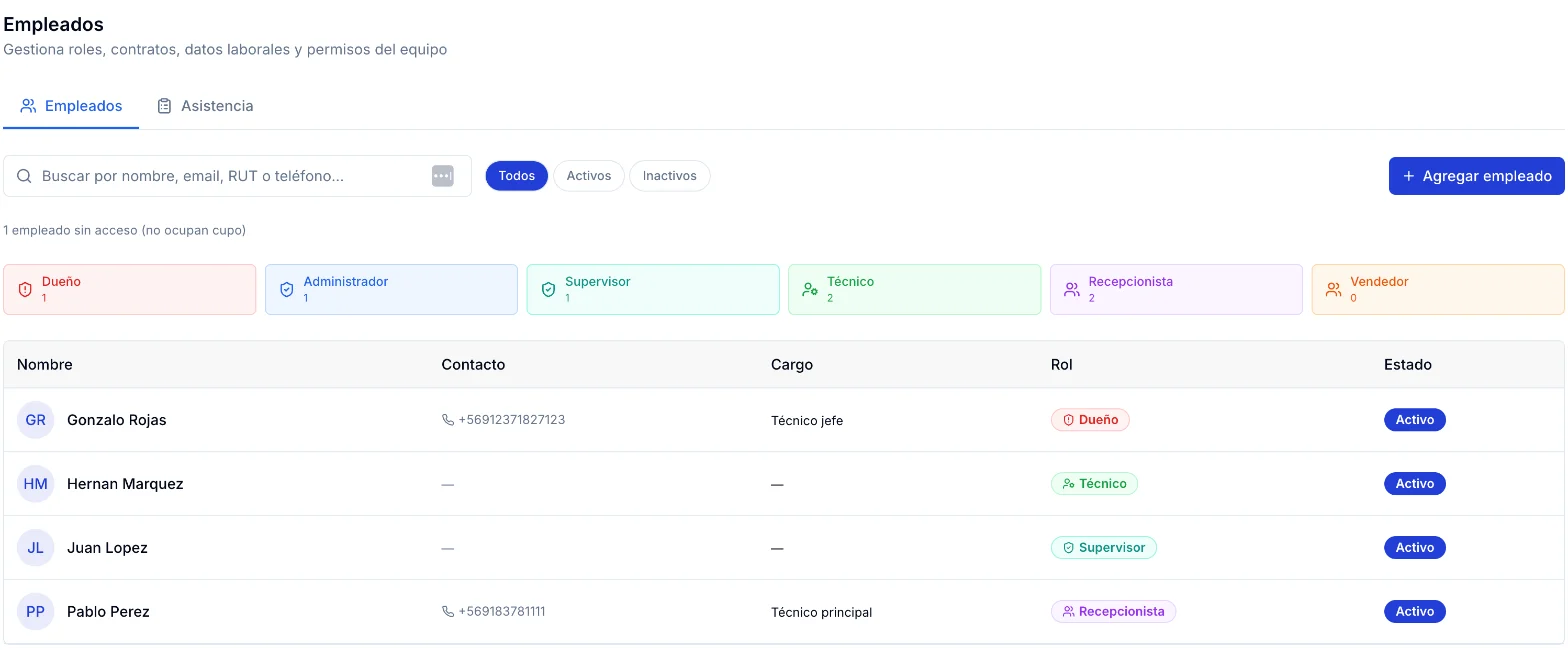Viewport: 1568px width, 650px height.
Task: Click the Nombre column header
Action: (x=45, y=365)
